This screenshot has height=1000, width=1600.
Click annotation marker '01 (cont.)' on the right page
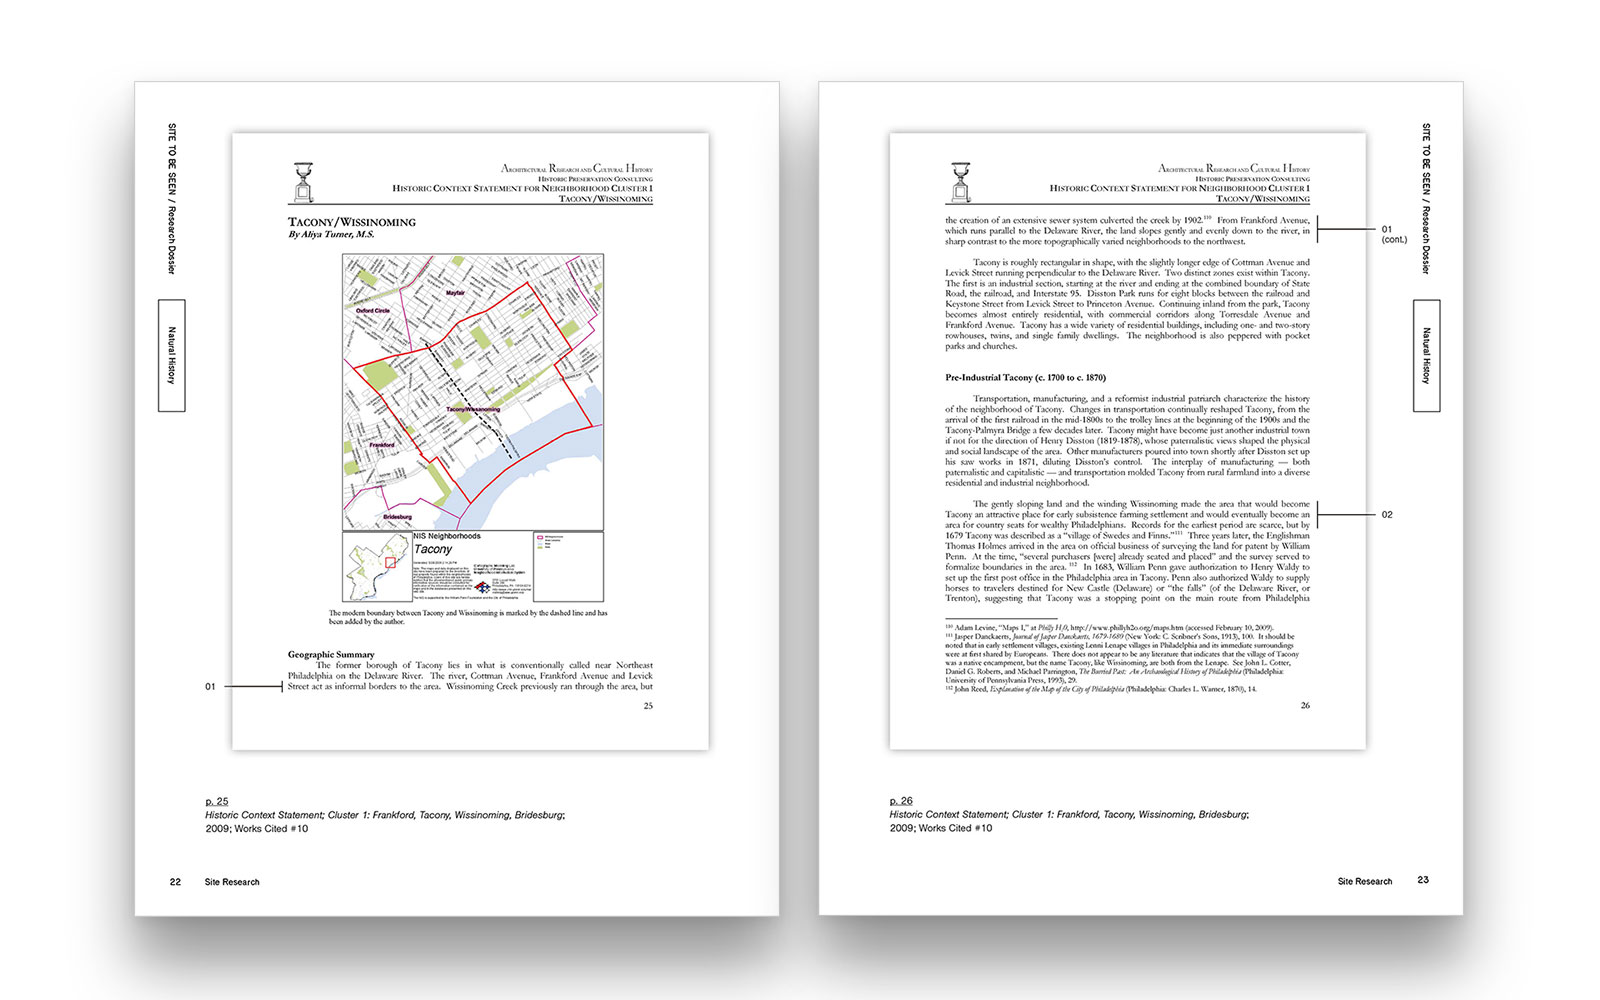tap(1393, 234)
